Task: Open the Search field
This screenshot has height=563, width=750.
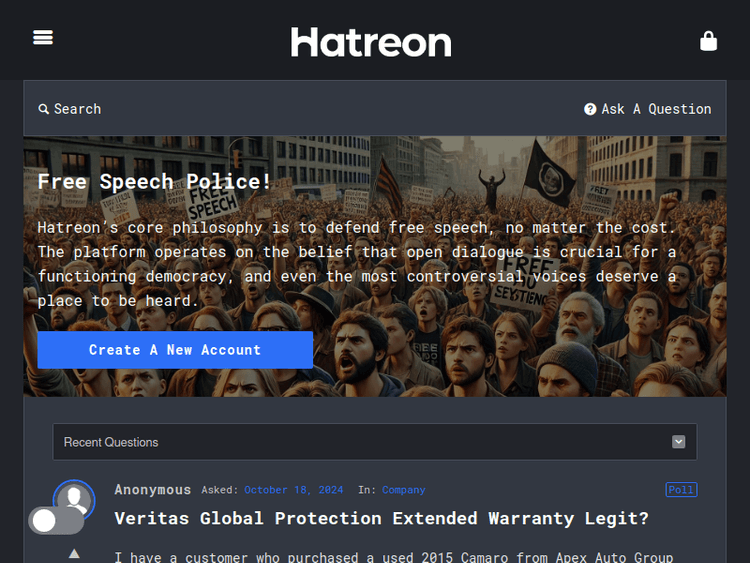Action: [70, 109]
